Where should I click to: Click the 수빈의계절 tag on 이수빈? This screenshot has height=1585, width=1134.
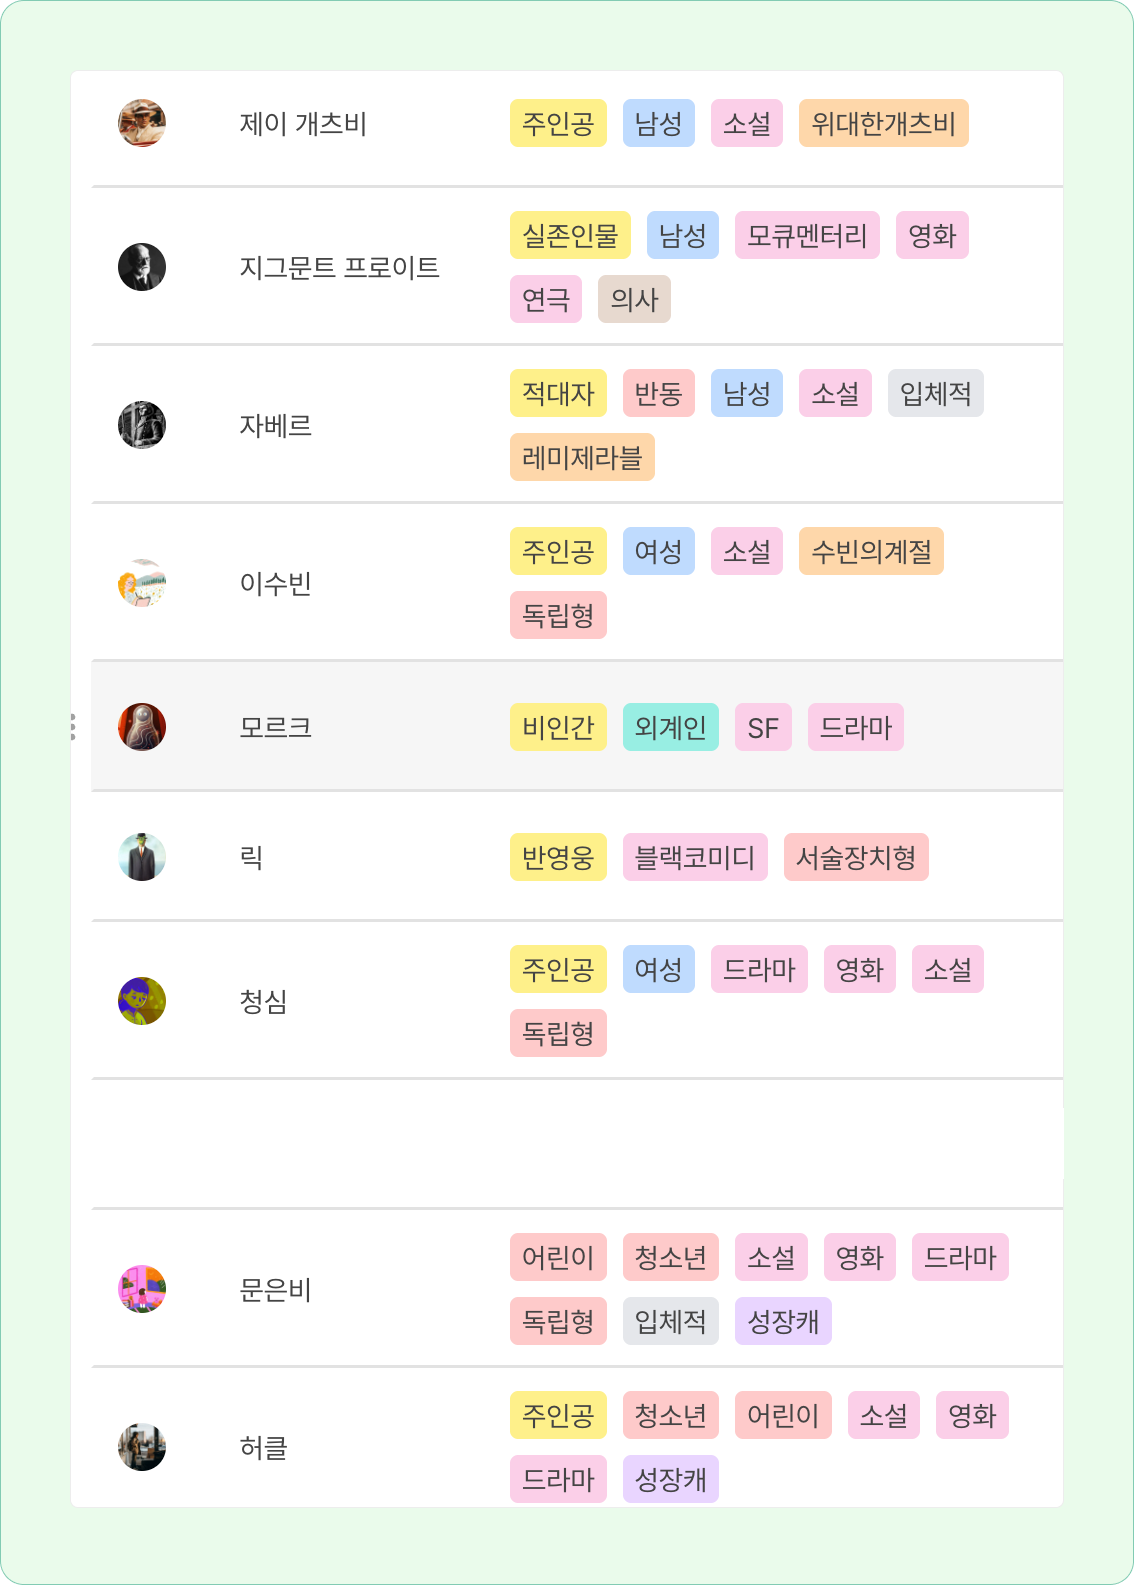(871, 551)
